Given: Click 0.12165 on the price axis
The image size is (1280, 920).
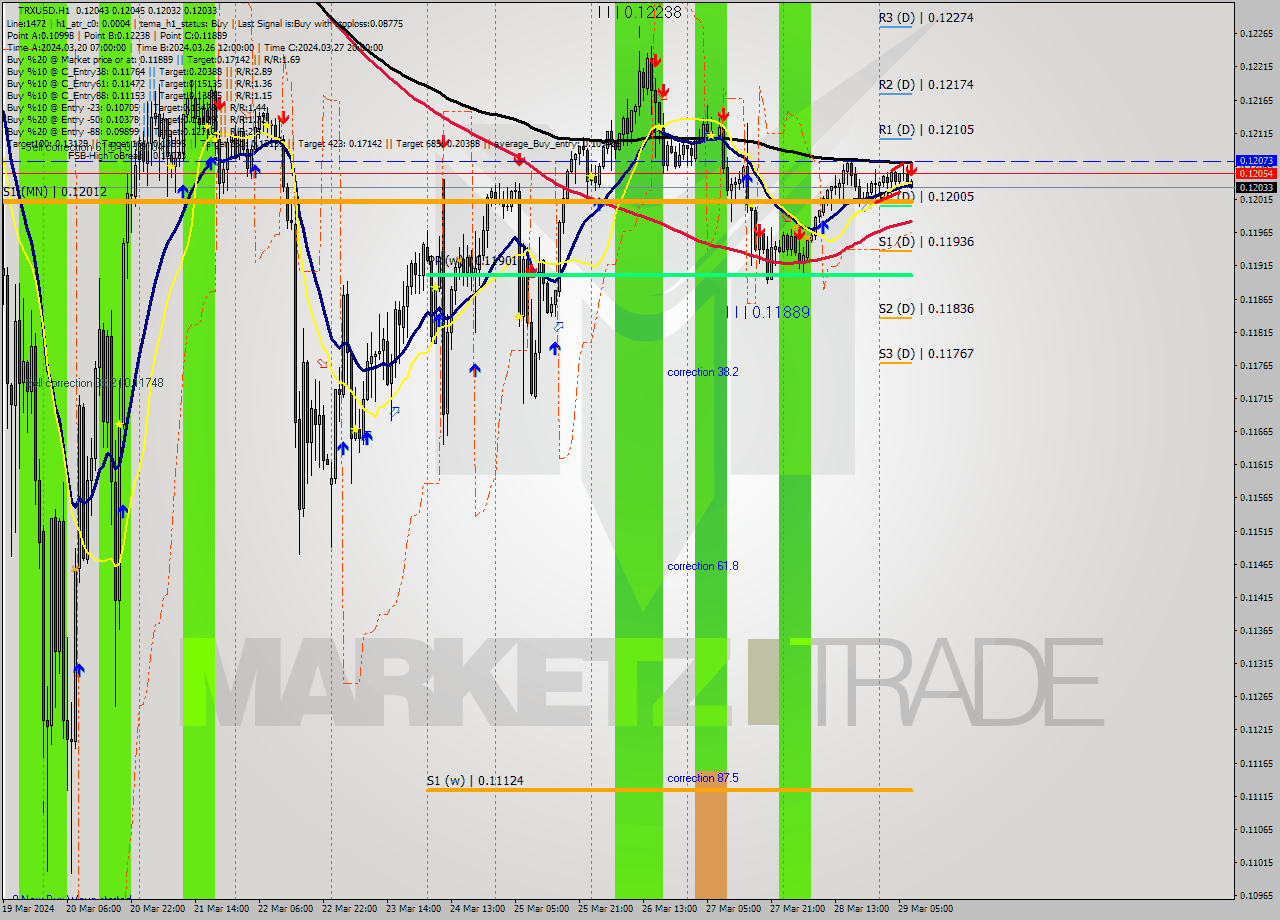Looking at the screenshot, I should click(1255, 100).
